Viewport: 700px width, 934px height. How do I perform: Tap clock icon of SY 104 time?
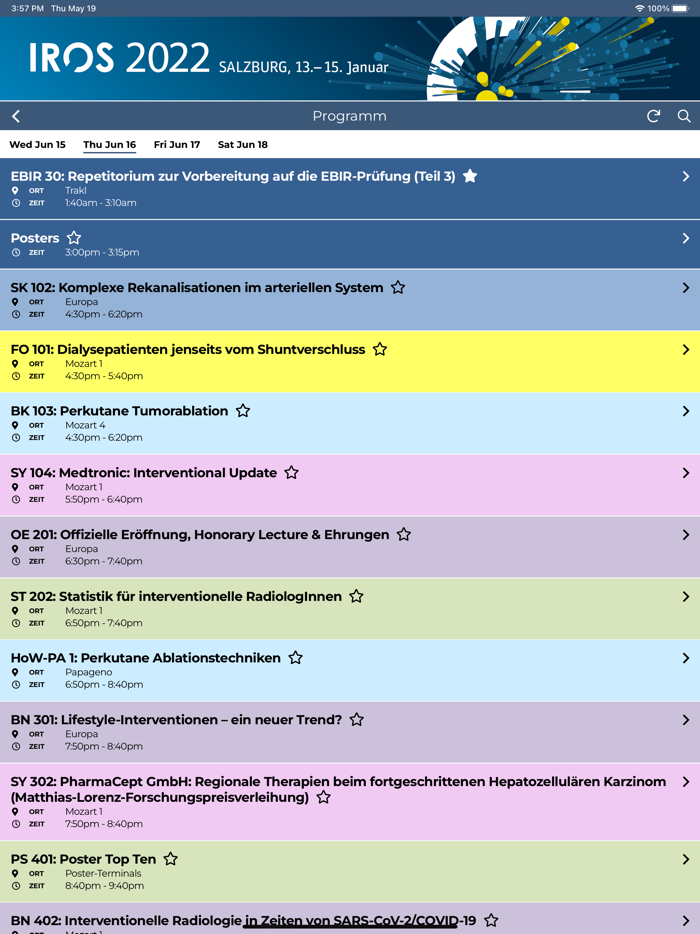click(16, 500)
